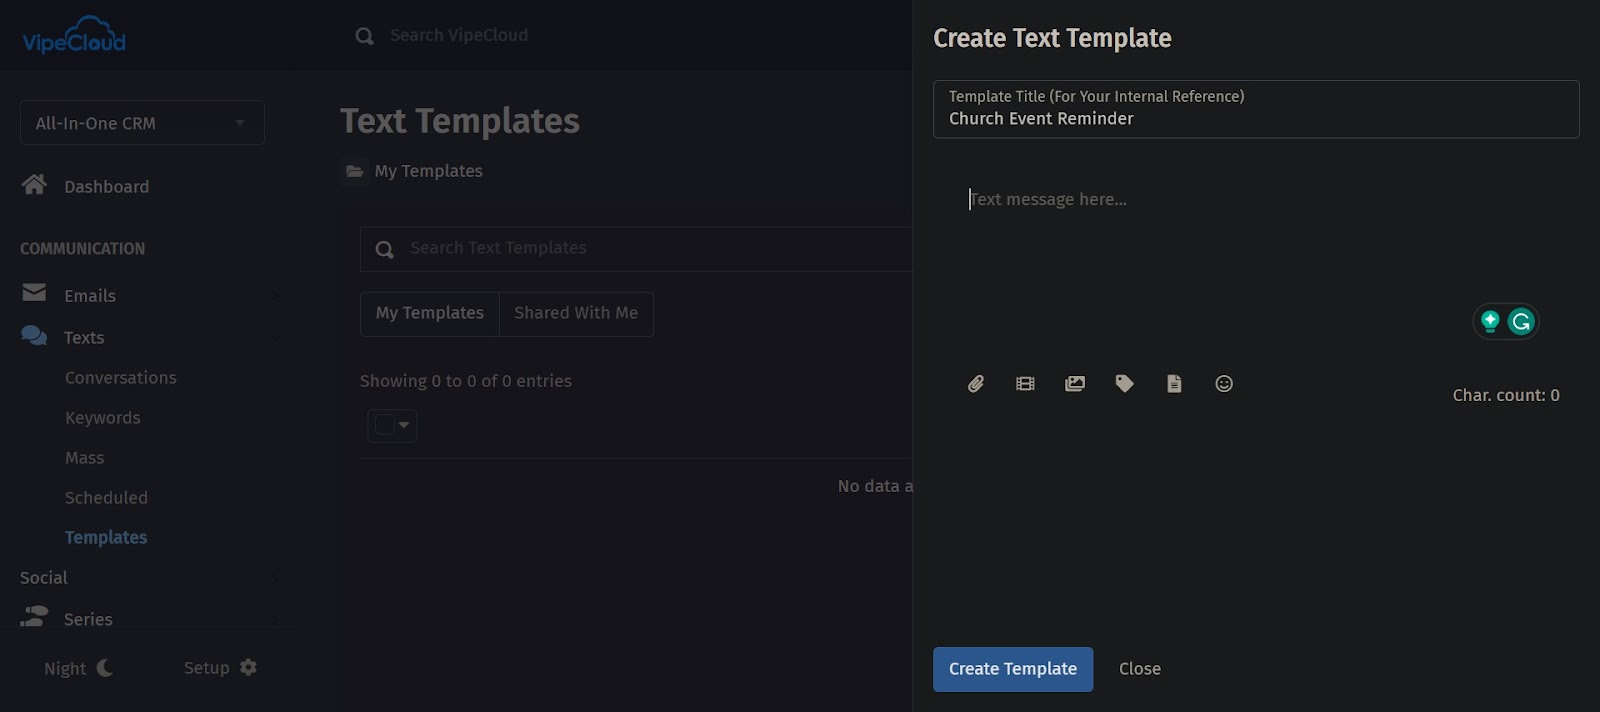Viewport: 1600px width, 712px height.
Task: Click the paperclip attachment icon
Action: point(976,384)
